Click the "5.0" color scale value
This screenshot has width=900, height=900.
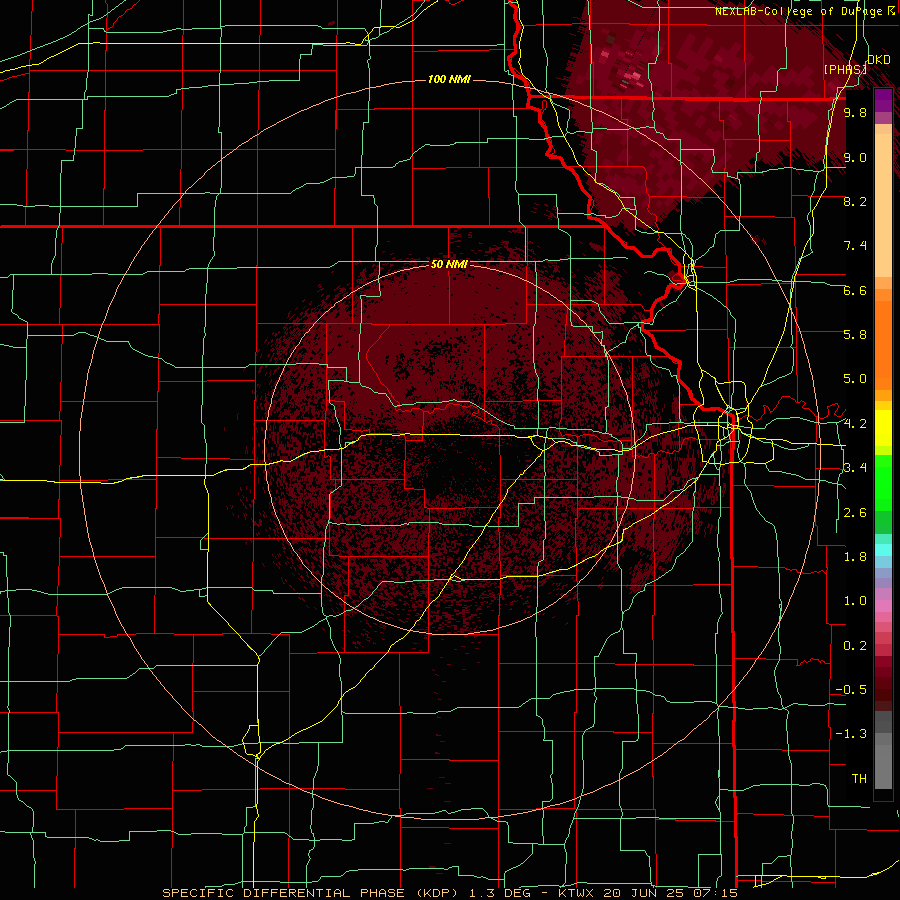pyautogui.click(x=855, y=379)
